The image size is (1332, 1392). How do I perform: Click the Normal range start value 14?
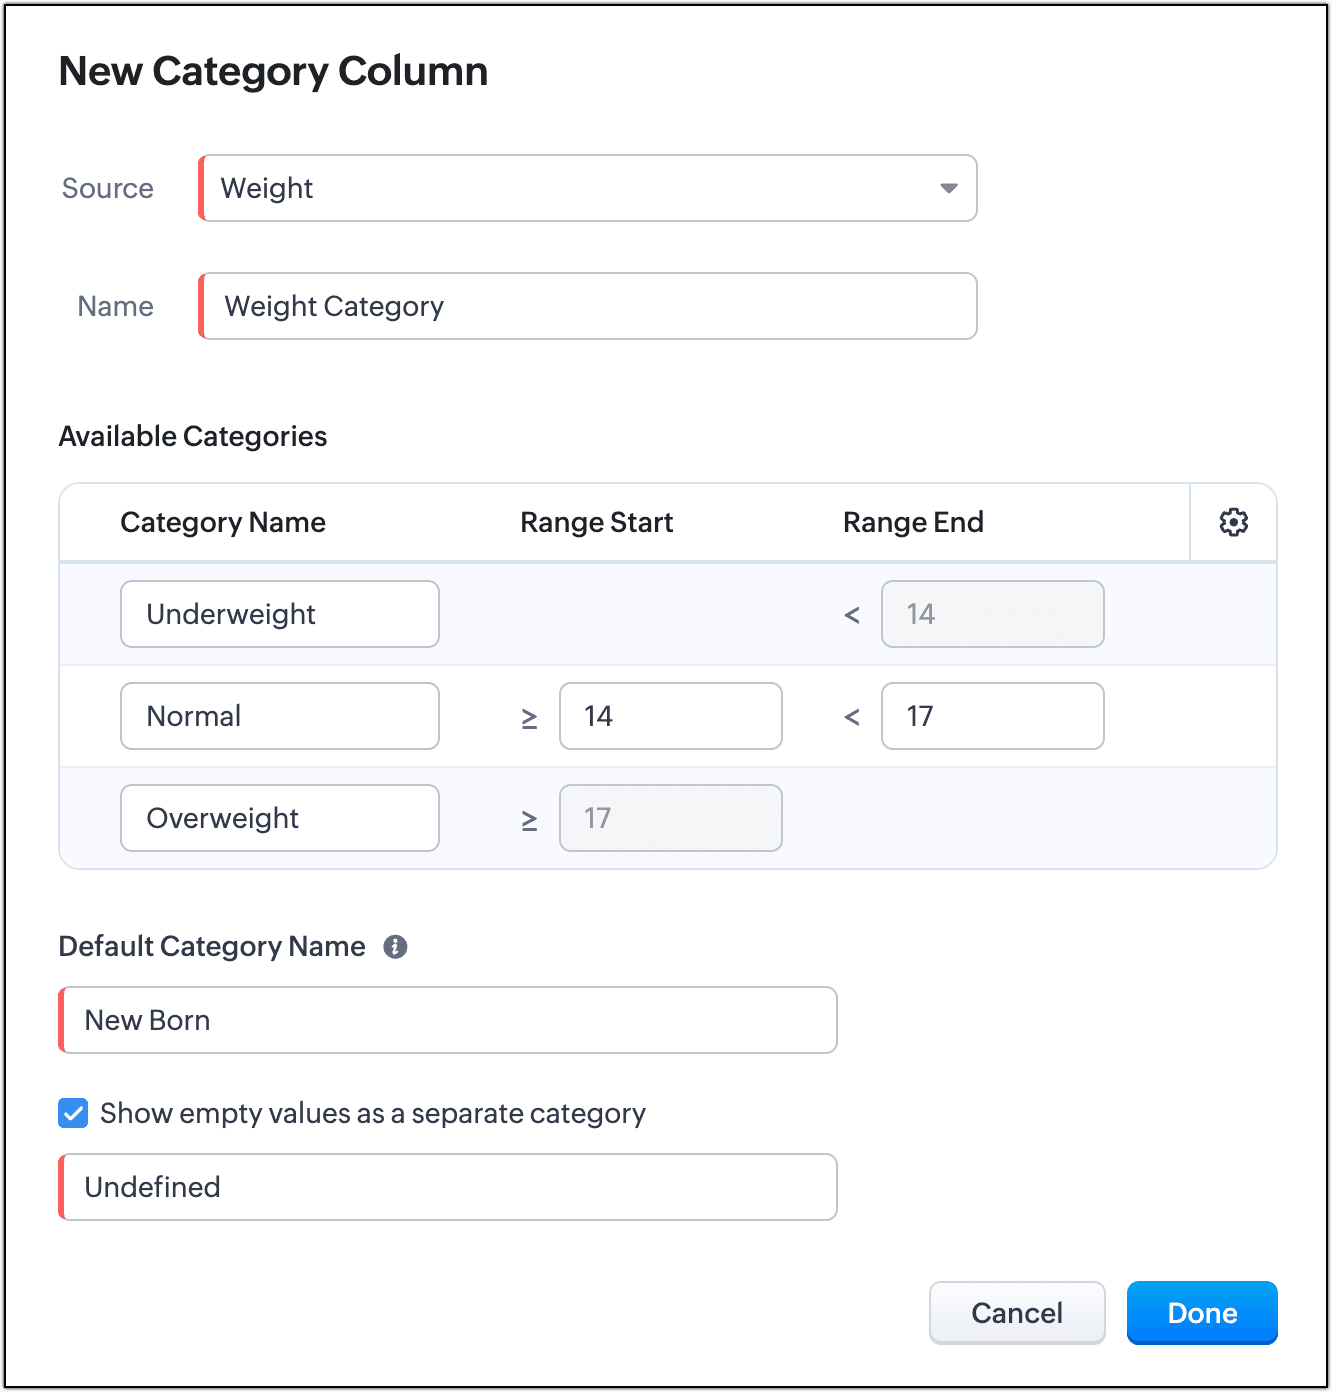670,716
